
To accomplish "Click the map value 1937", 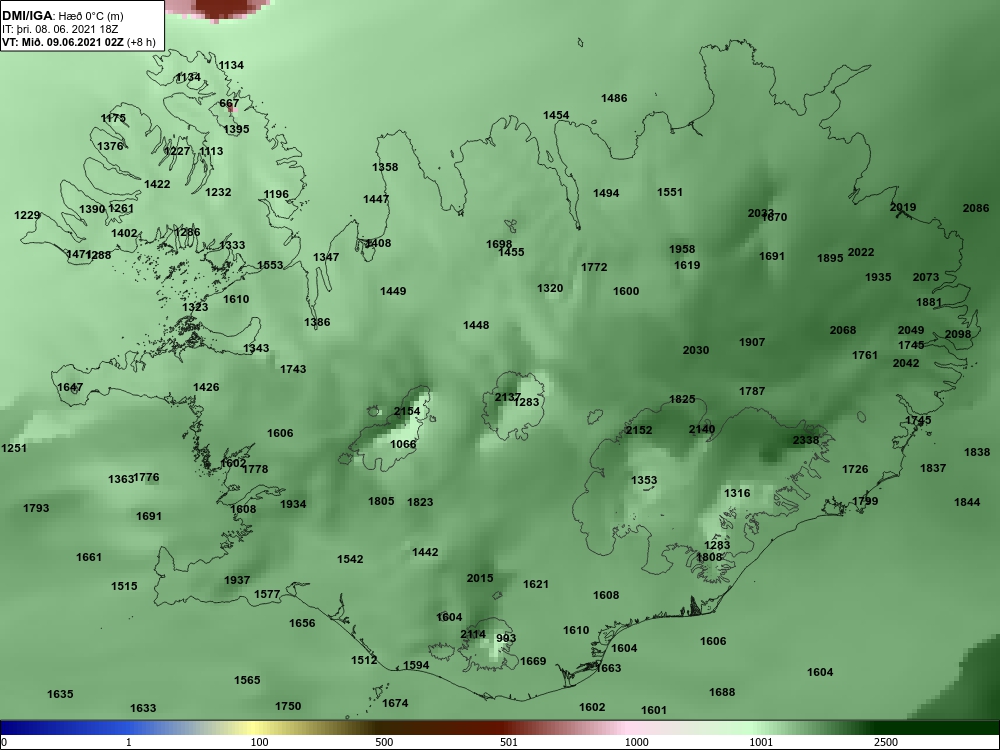I will point(237,580).
